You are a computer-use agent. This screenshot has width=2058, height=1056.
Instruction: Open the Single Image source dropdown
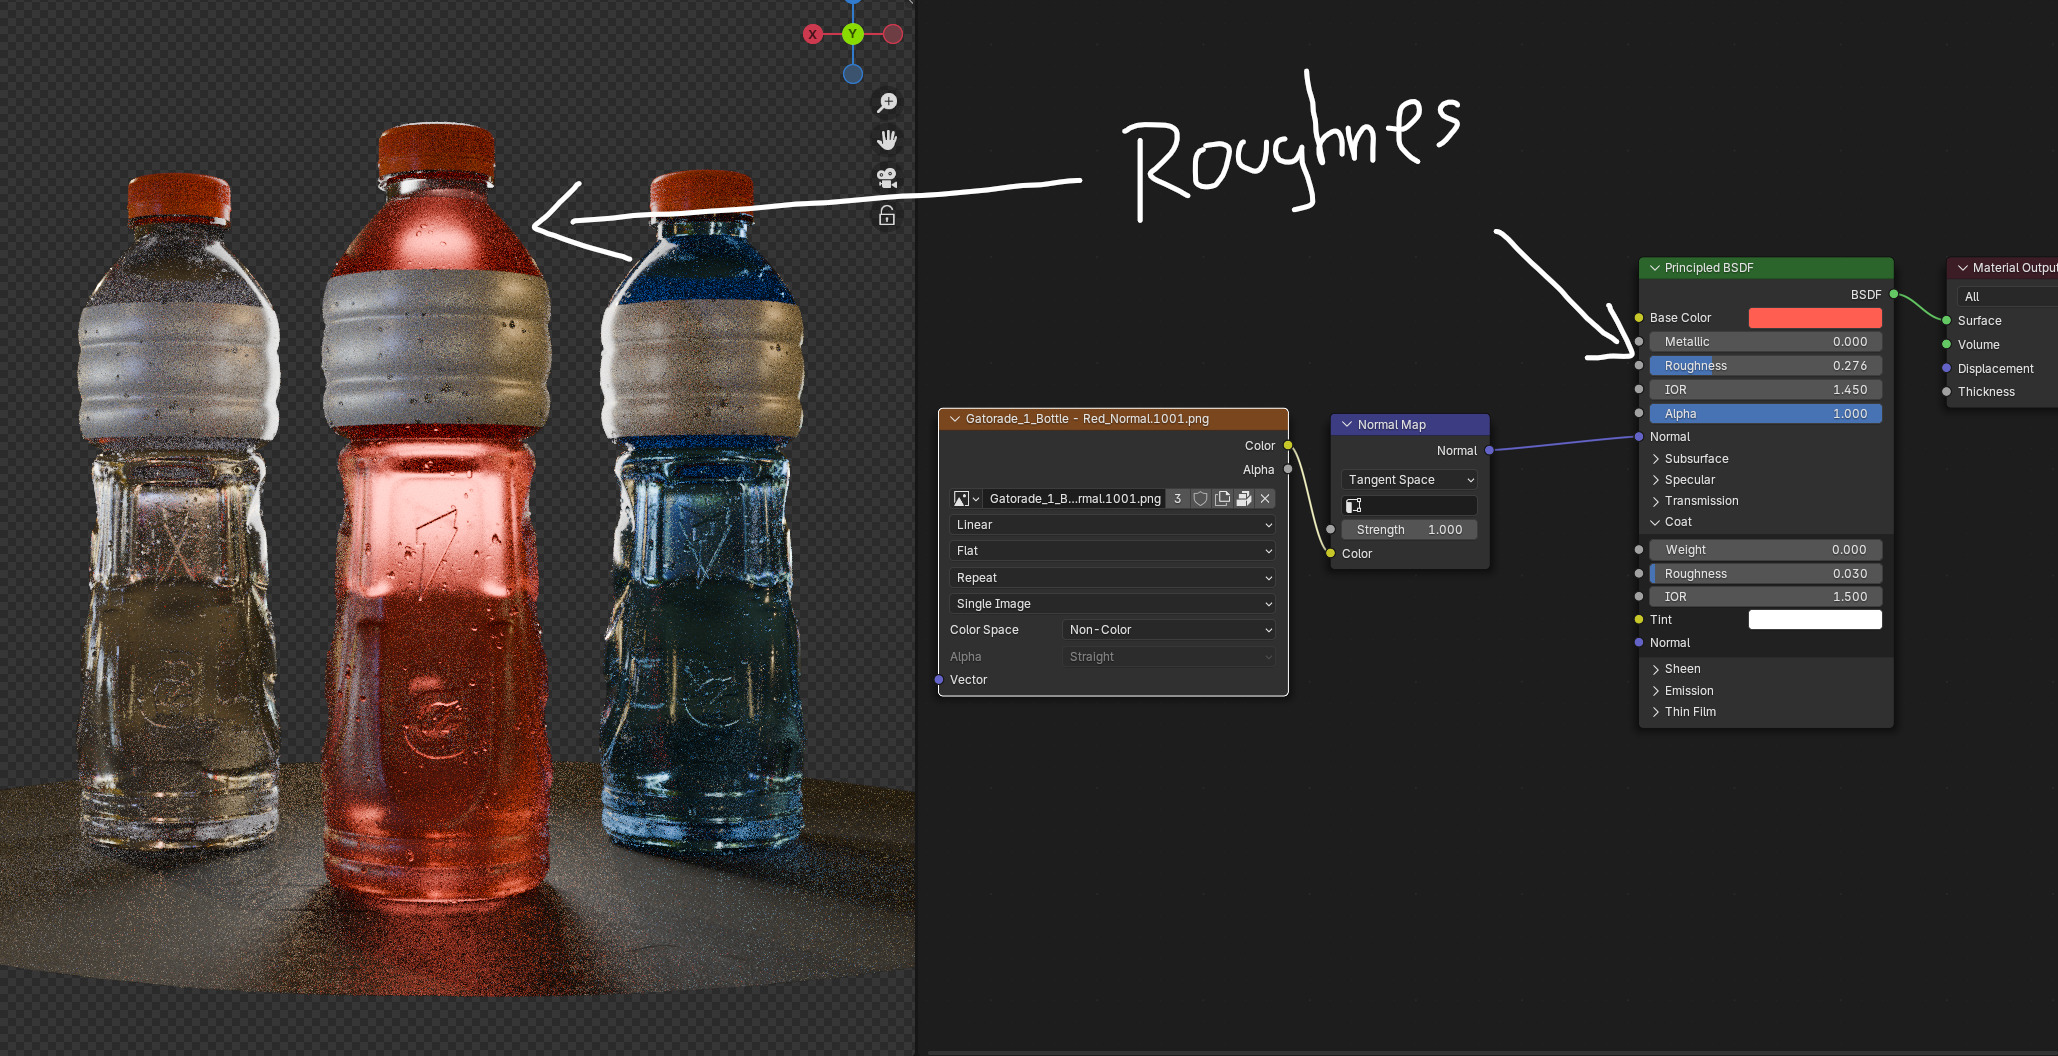[x=1112, y=604]
